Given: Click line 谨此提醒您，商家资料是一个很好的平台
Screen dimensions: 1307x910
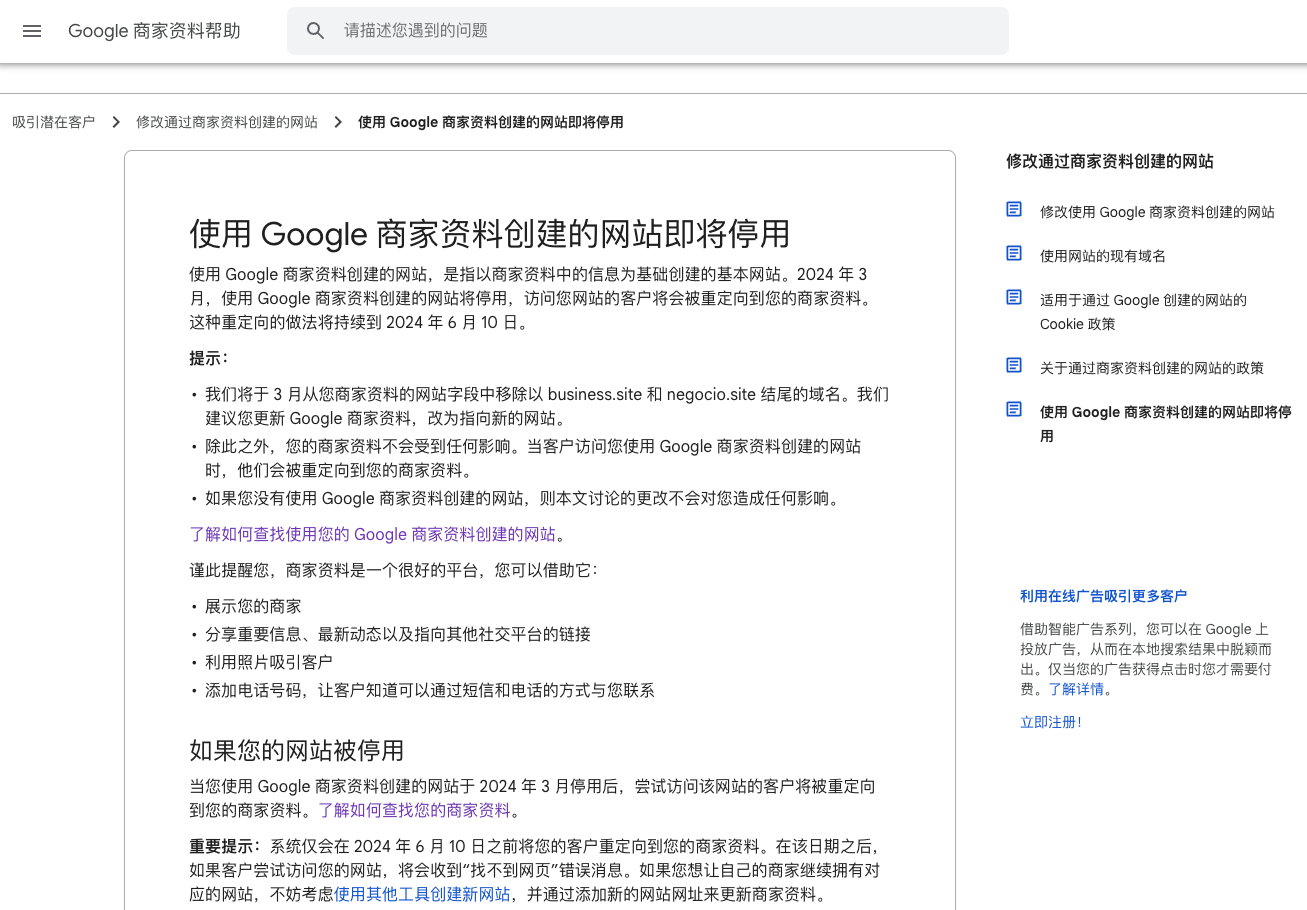Looking at the screenshot, I should coord(394,570).
